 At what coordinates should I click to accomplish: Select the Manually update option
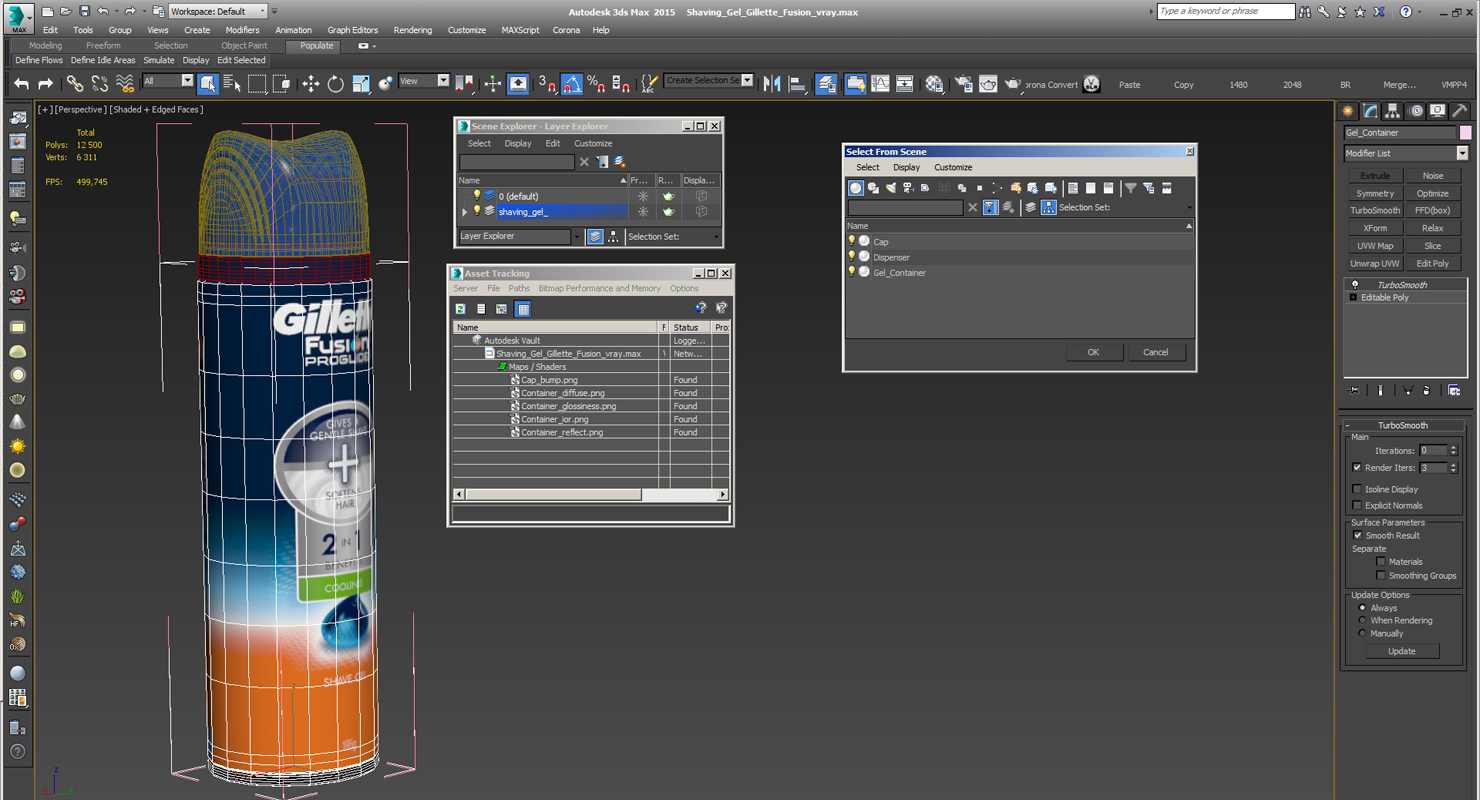1362,633
